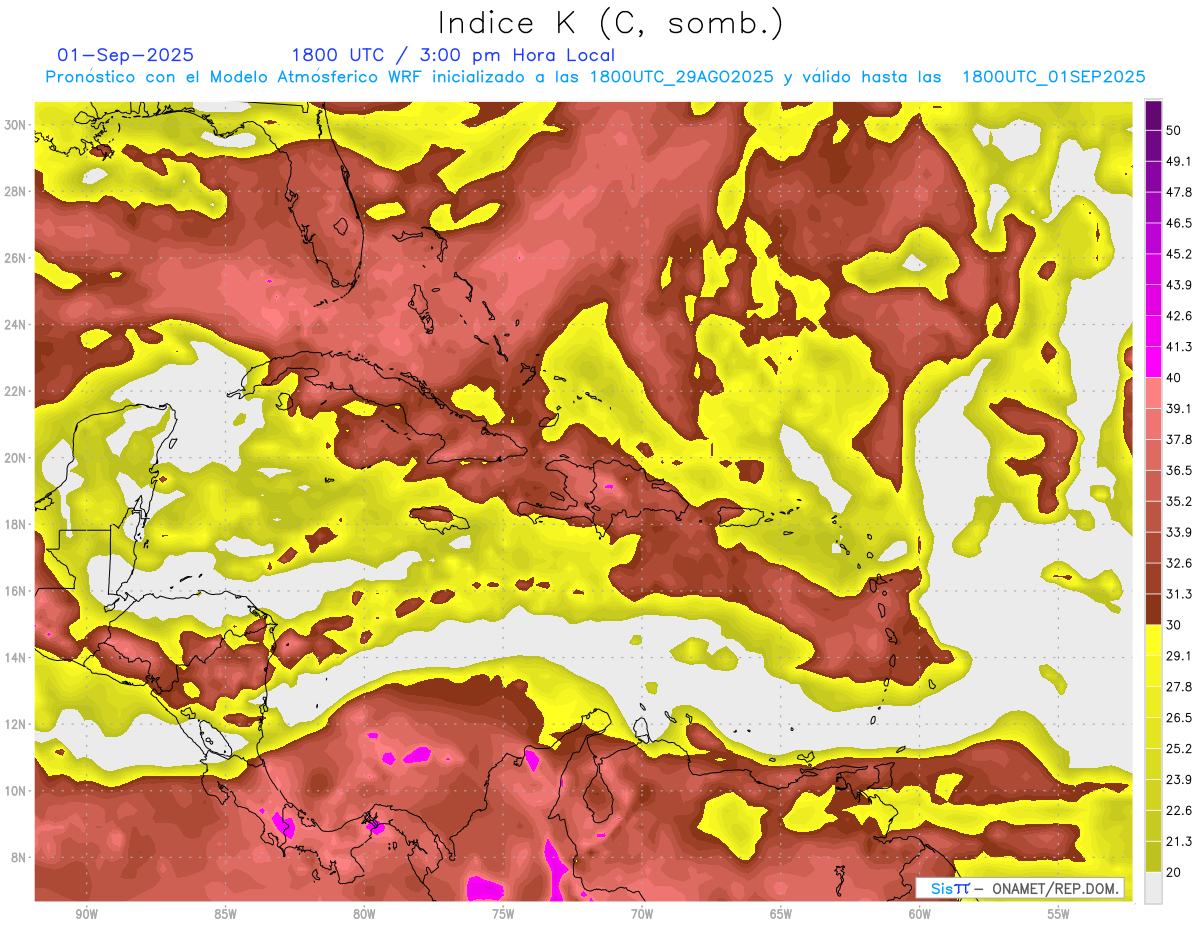Click the "46.5" color bar label

[1178, 223]
